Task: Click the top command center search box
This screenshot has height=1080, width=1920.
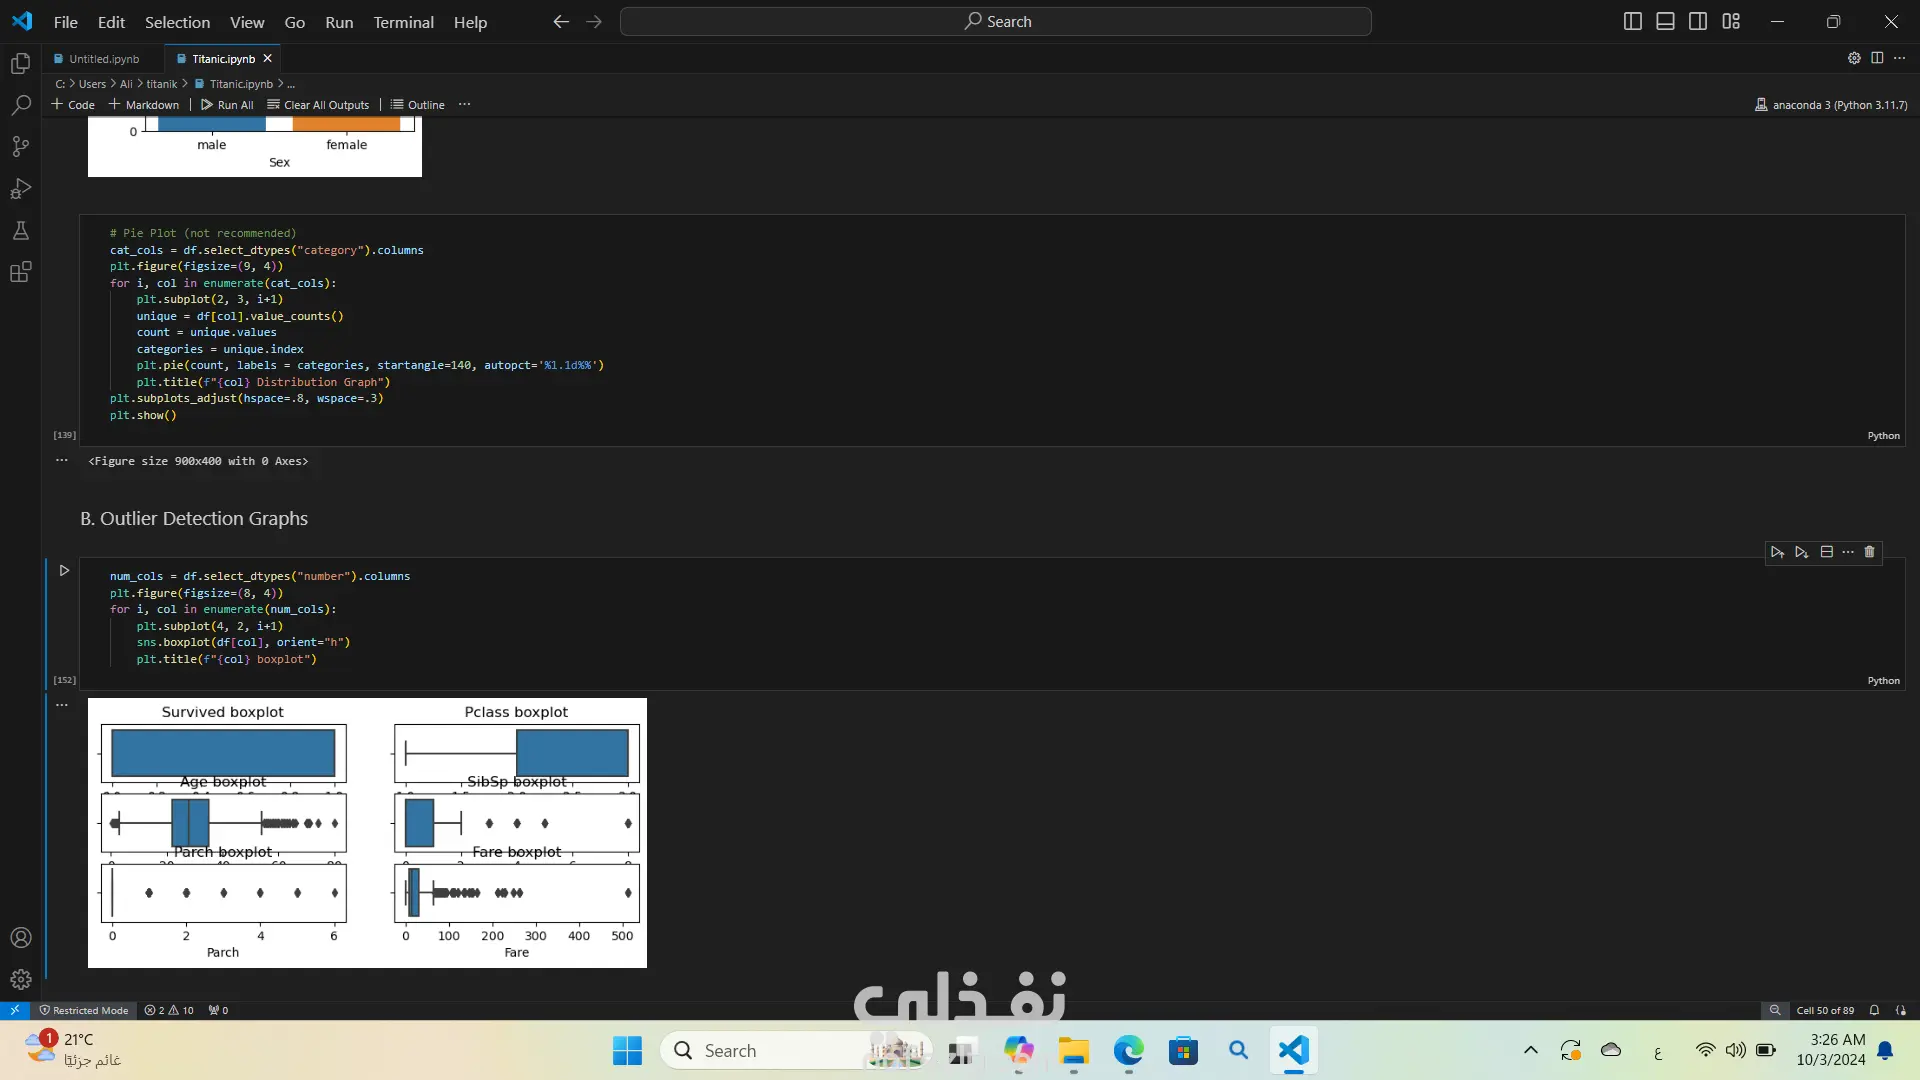Action: point(995,21)
